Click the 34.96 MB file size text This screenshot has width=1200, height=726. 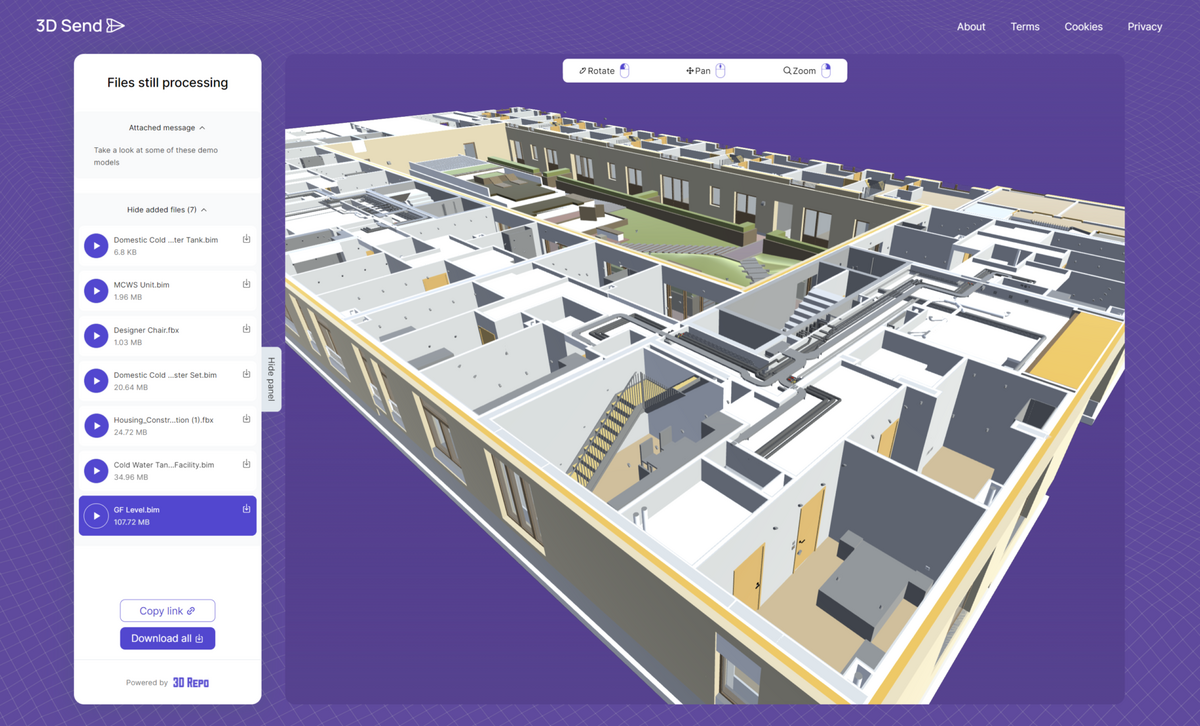click(x=131, y=477)
